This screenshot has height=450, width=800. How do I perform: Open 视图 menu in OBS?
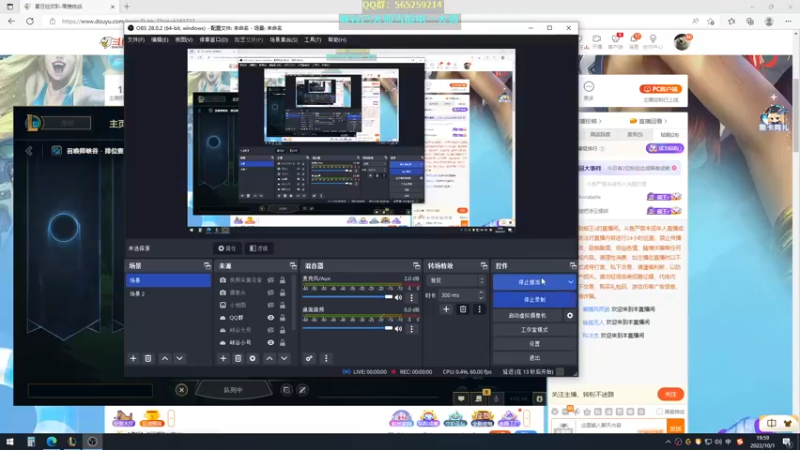click(x=184, y=40)
